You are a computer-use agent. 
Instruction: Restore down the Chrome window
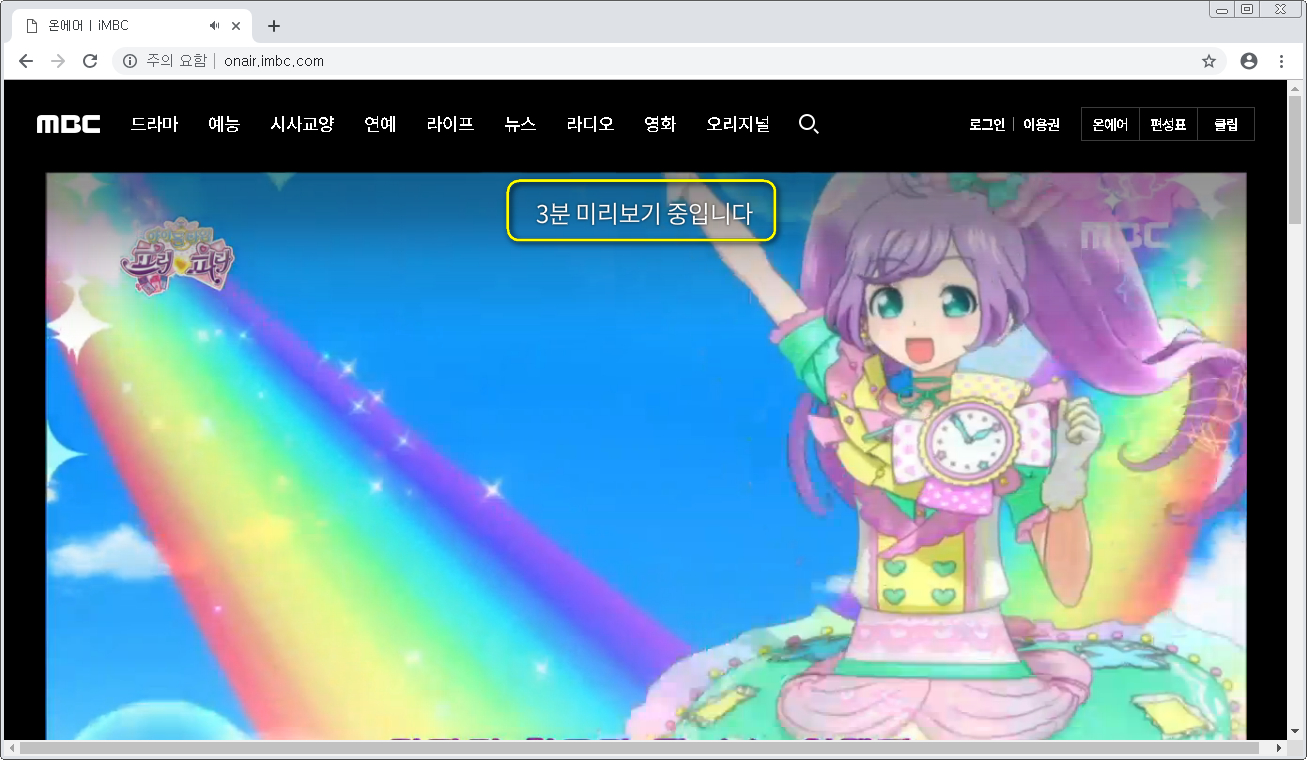tap(1247, 9)
